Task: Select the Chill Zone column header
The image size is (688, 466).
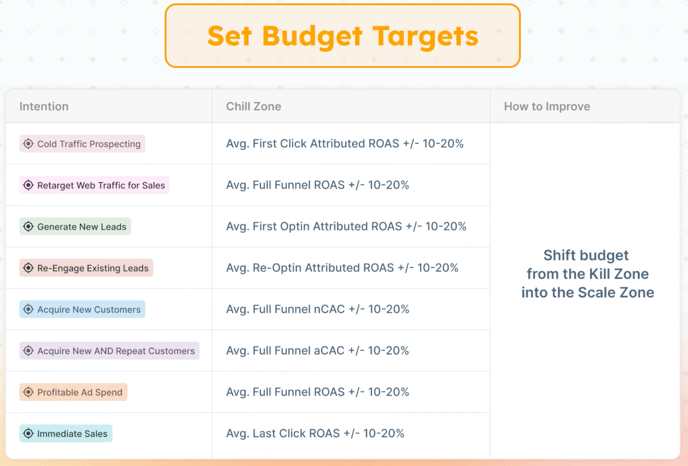Action: pyautogui.click(x=253, y=106)
